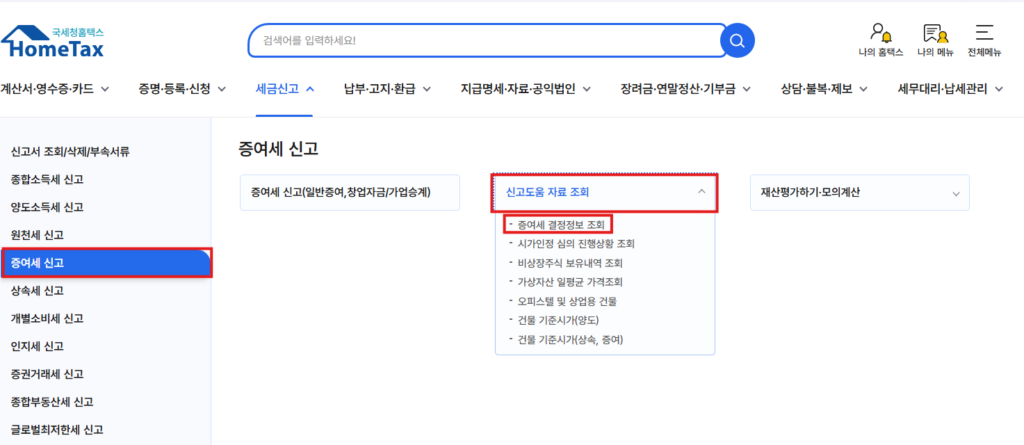
Task: Collapse 신고도움 자료 조회 dropdown
Action: point(604,192)
